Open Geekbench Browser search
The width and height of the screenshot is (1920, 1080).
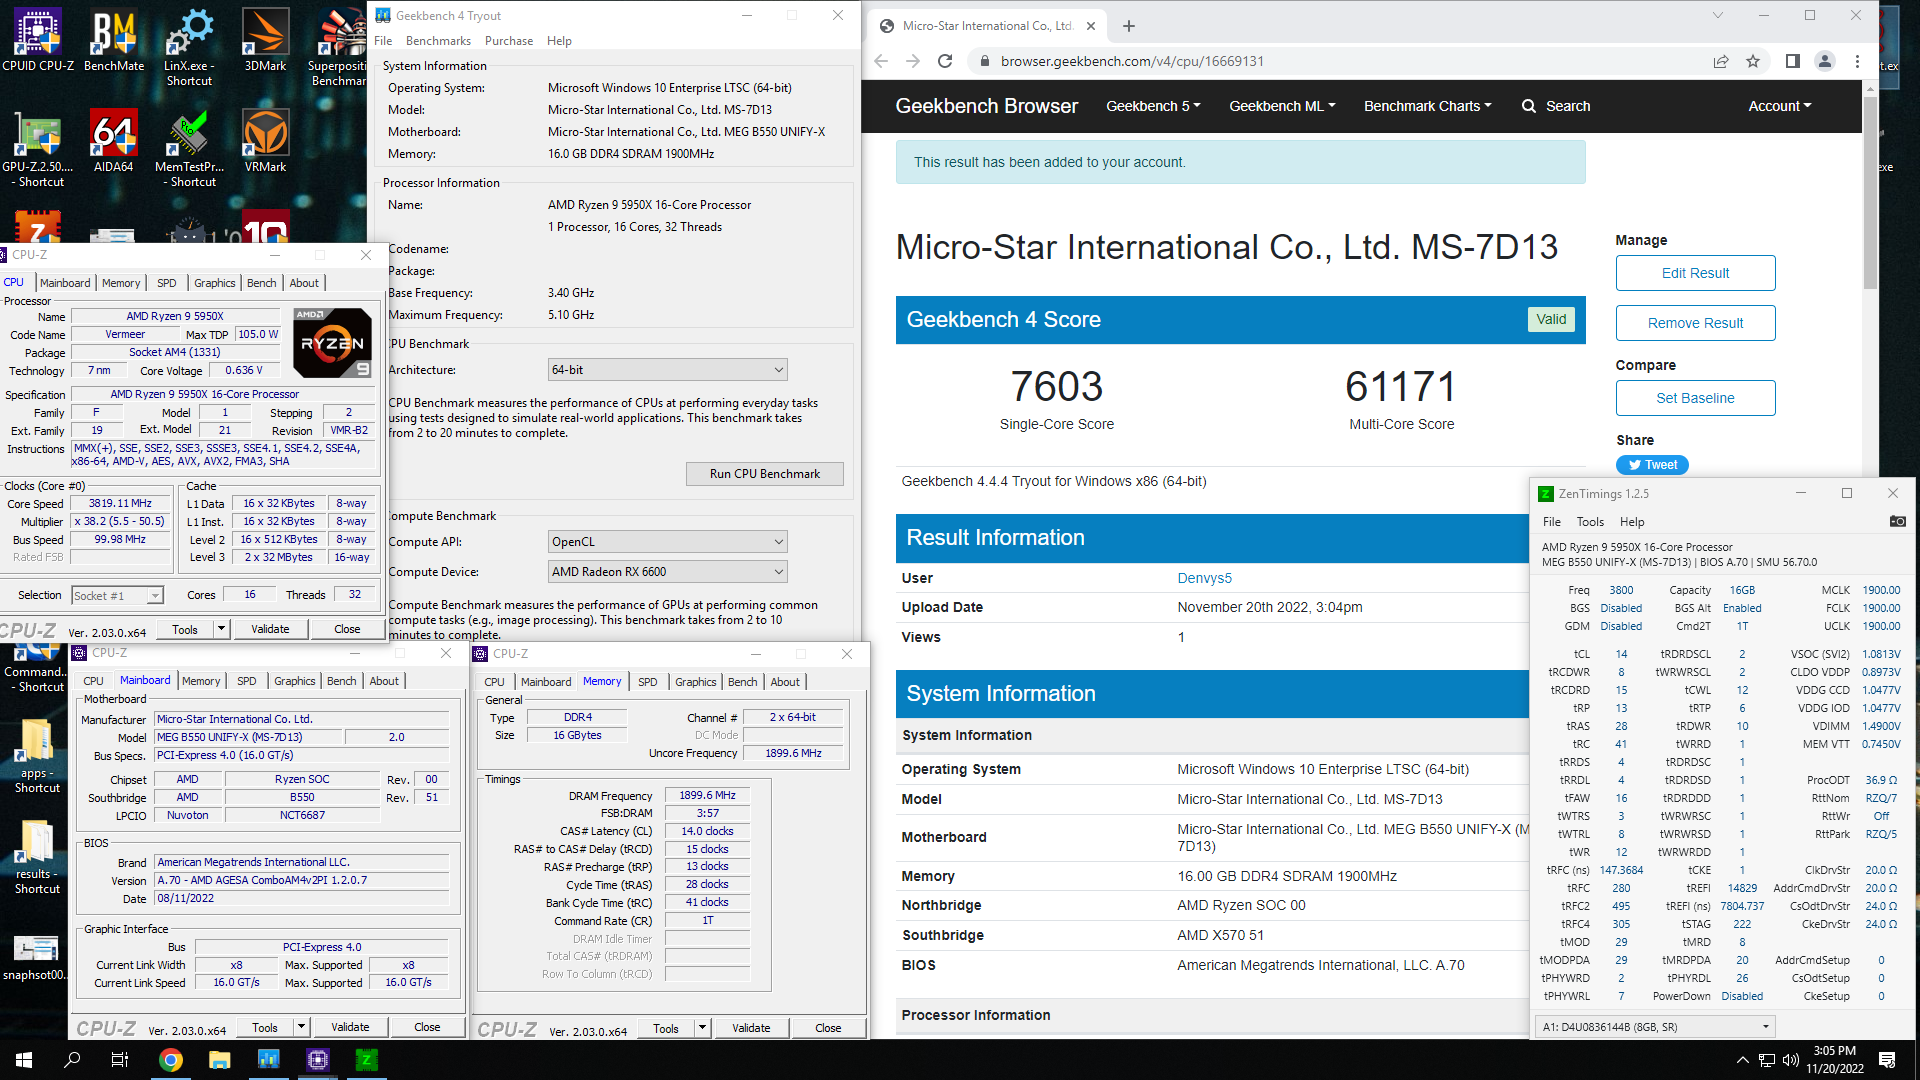[x=1556, y=106]
